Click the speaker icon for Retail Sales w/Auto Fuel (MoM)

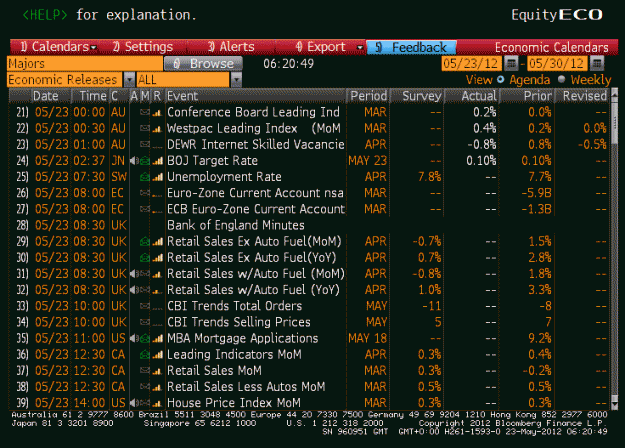(134, 274)
